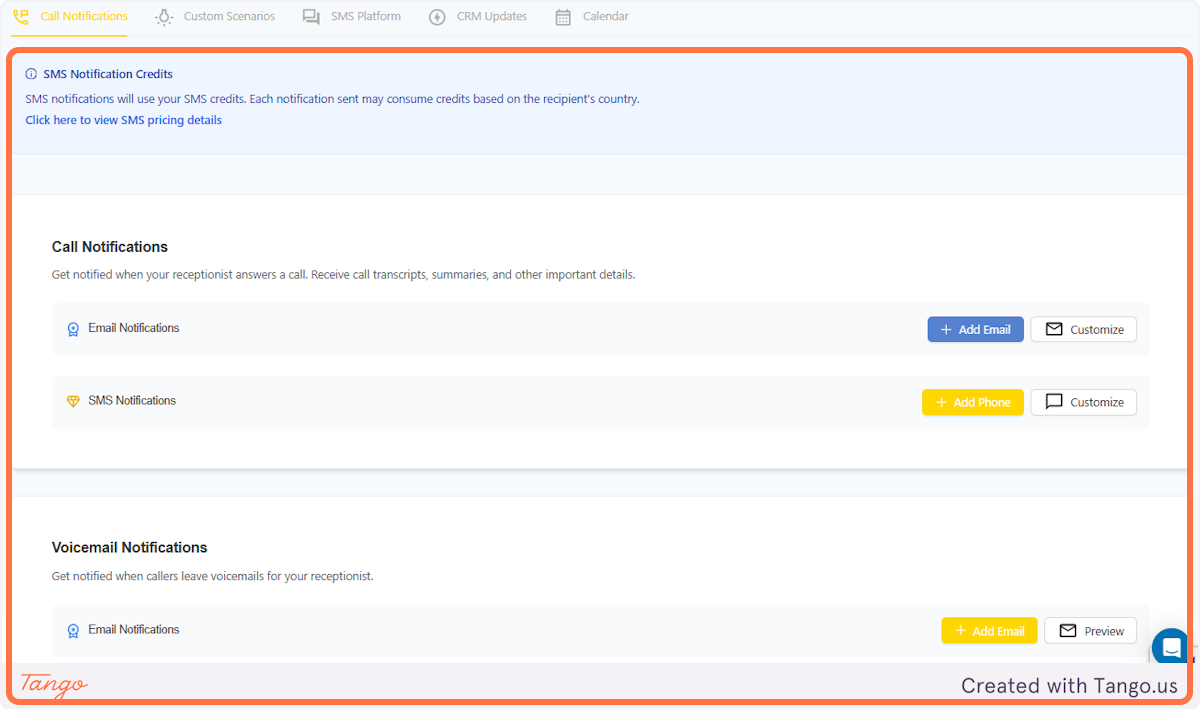Go to the CRM Updates tab
The height and width of the screenshot is (709, 1200).
[x=478, y=17]
